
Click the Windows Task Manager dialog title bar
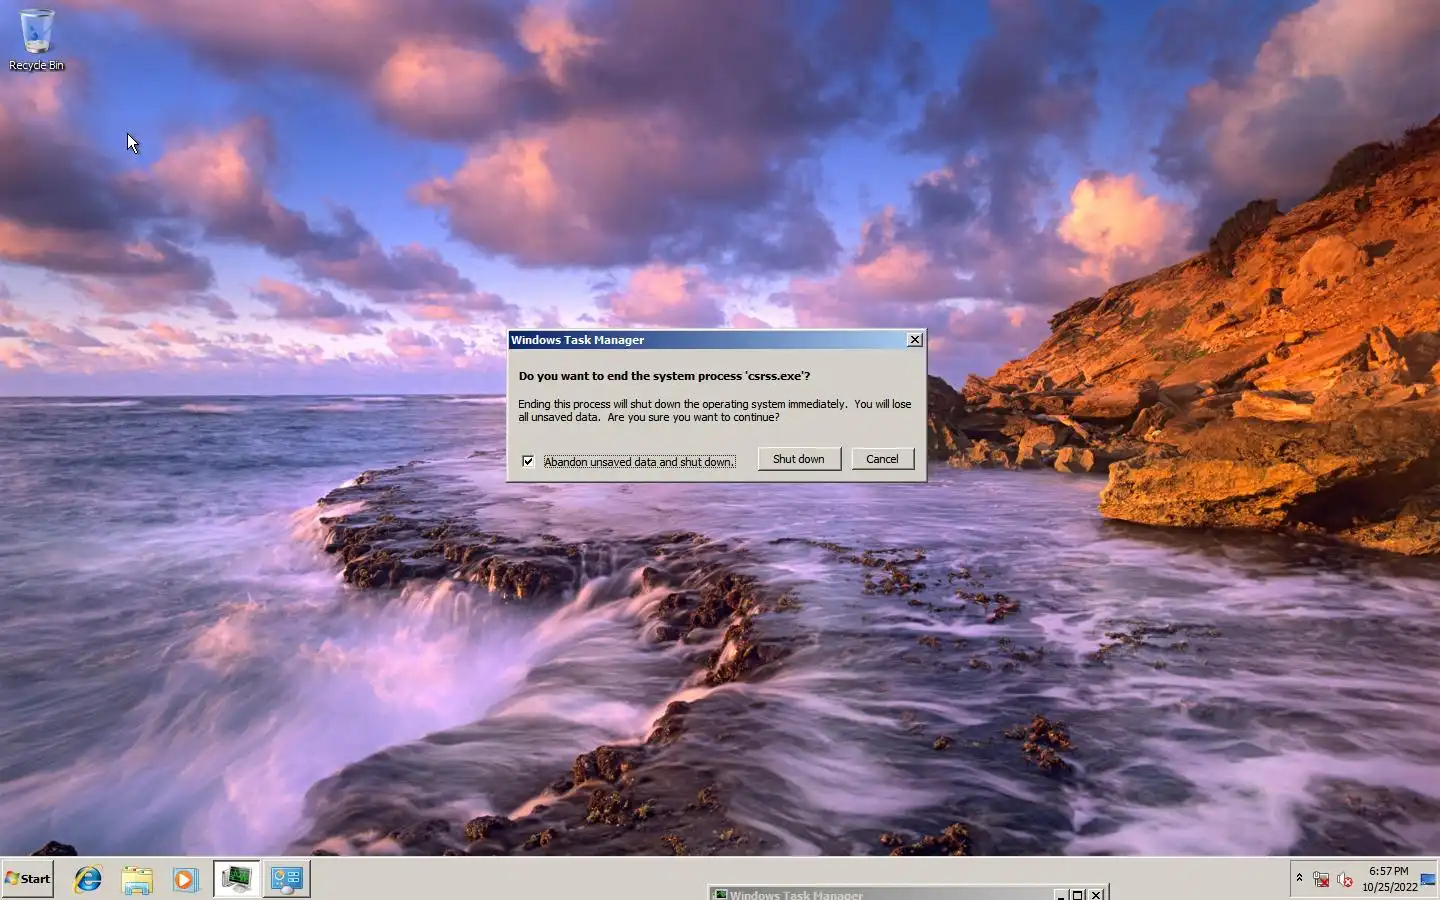click(707, 340)
